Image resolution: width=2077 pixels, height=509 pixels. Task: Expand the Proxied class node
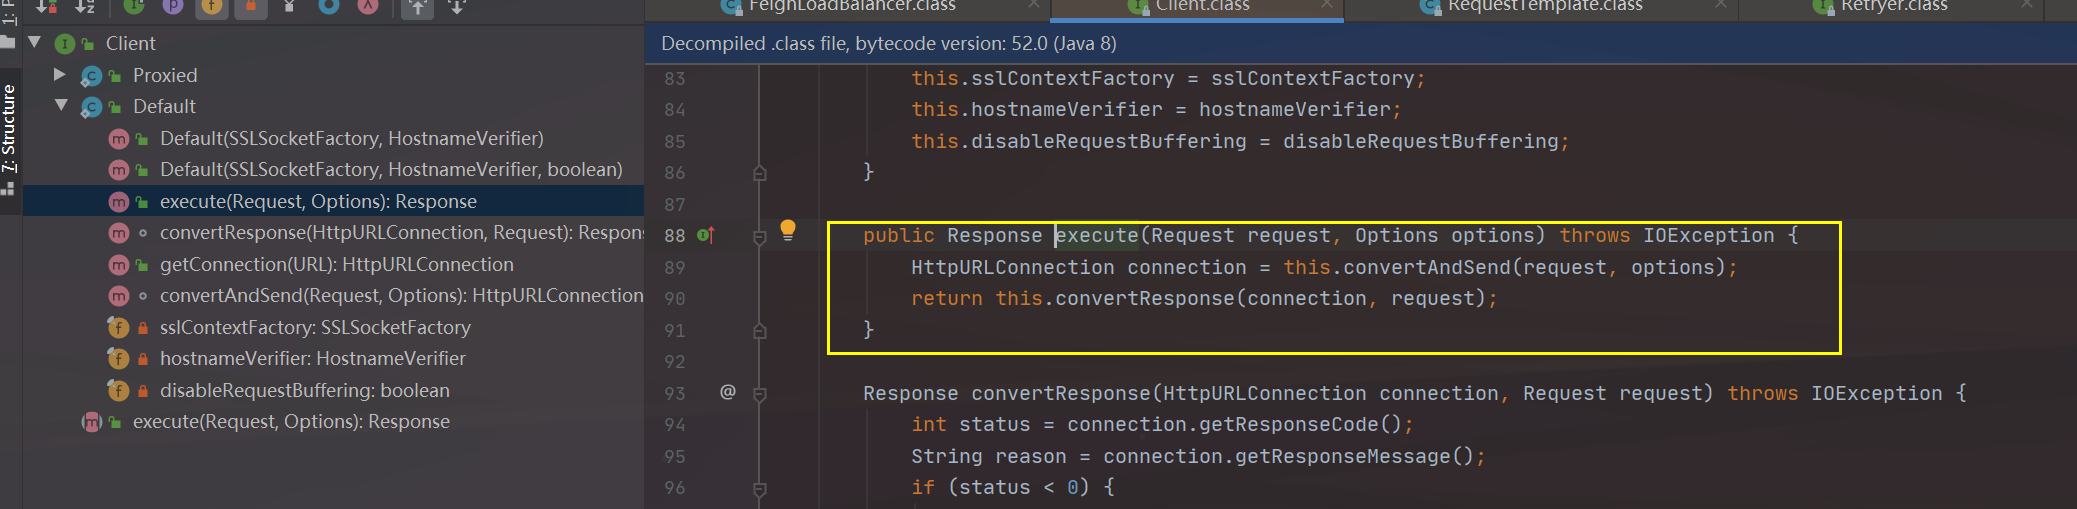pos(60,75)
